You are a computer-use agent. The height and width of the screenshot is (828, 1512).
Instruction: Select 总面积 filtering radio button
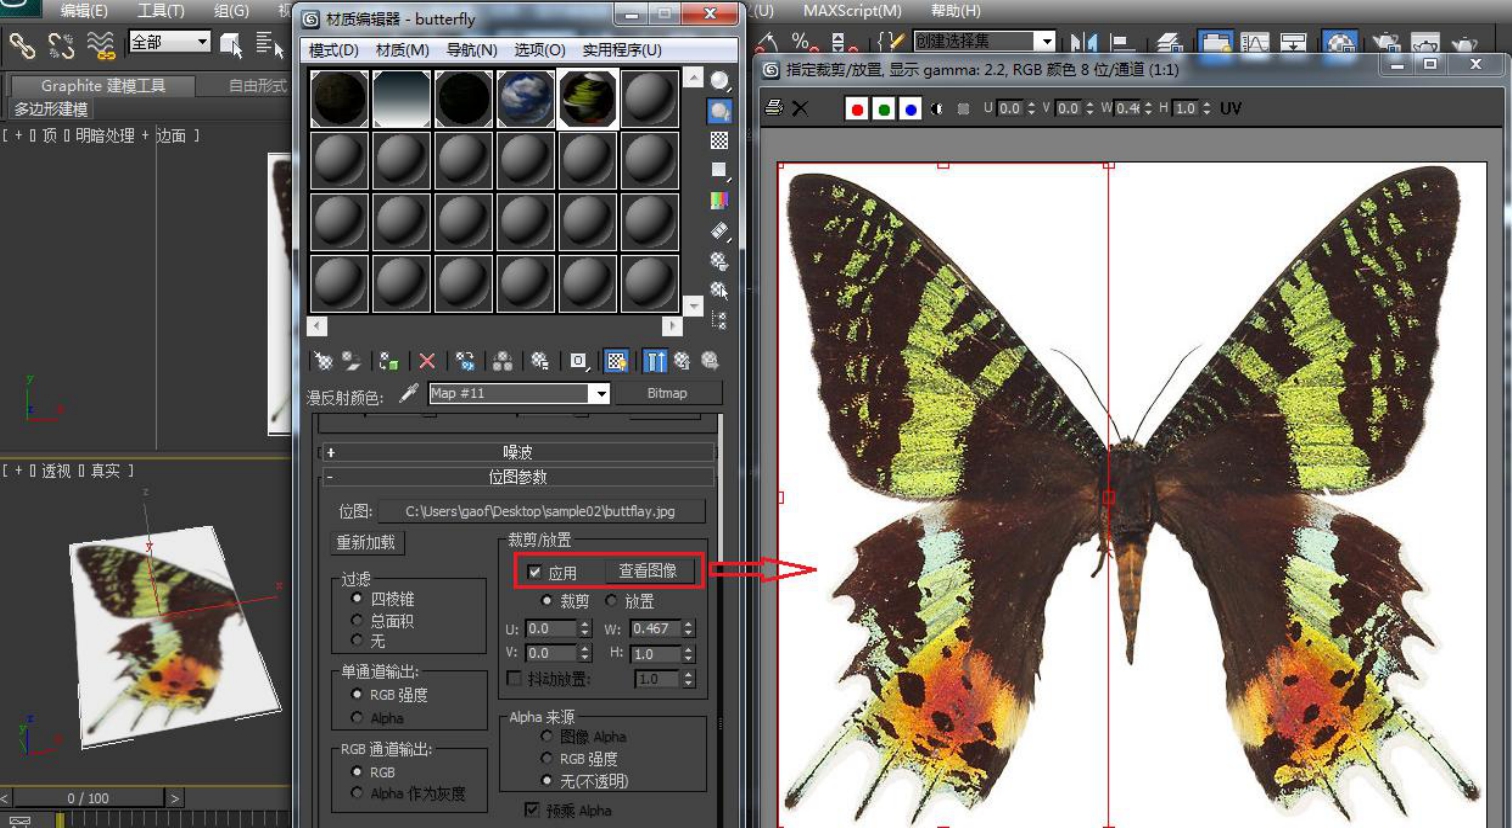pyautogui.click(x=357, y=620)
